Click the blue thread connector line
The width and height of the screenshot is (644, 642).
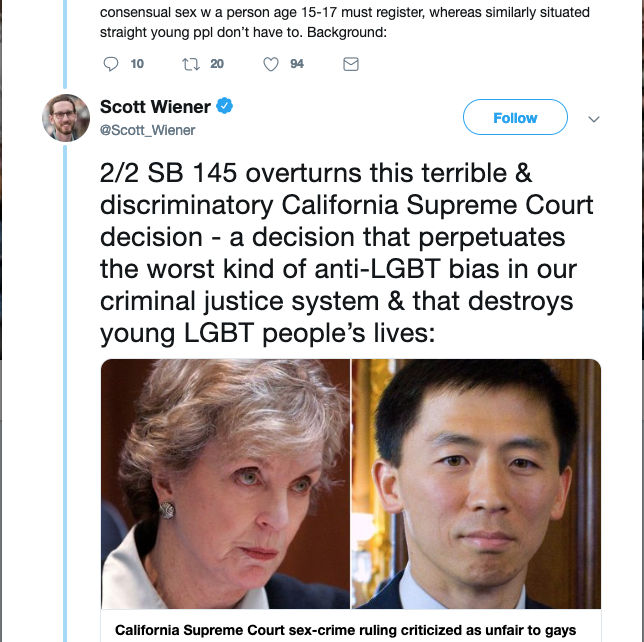(x=65, y=392)
